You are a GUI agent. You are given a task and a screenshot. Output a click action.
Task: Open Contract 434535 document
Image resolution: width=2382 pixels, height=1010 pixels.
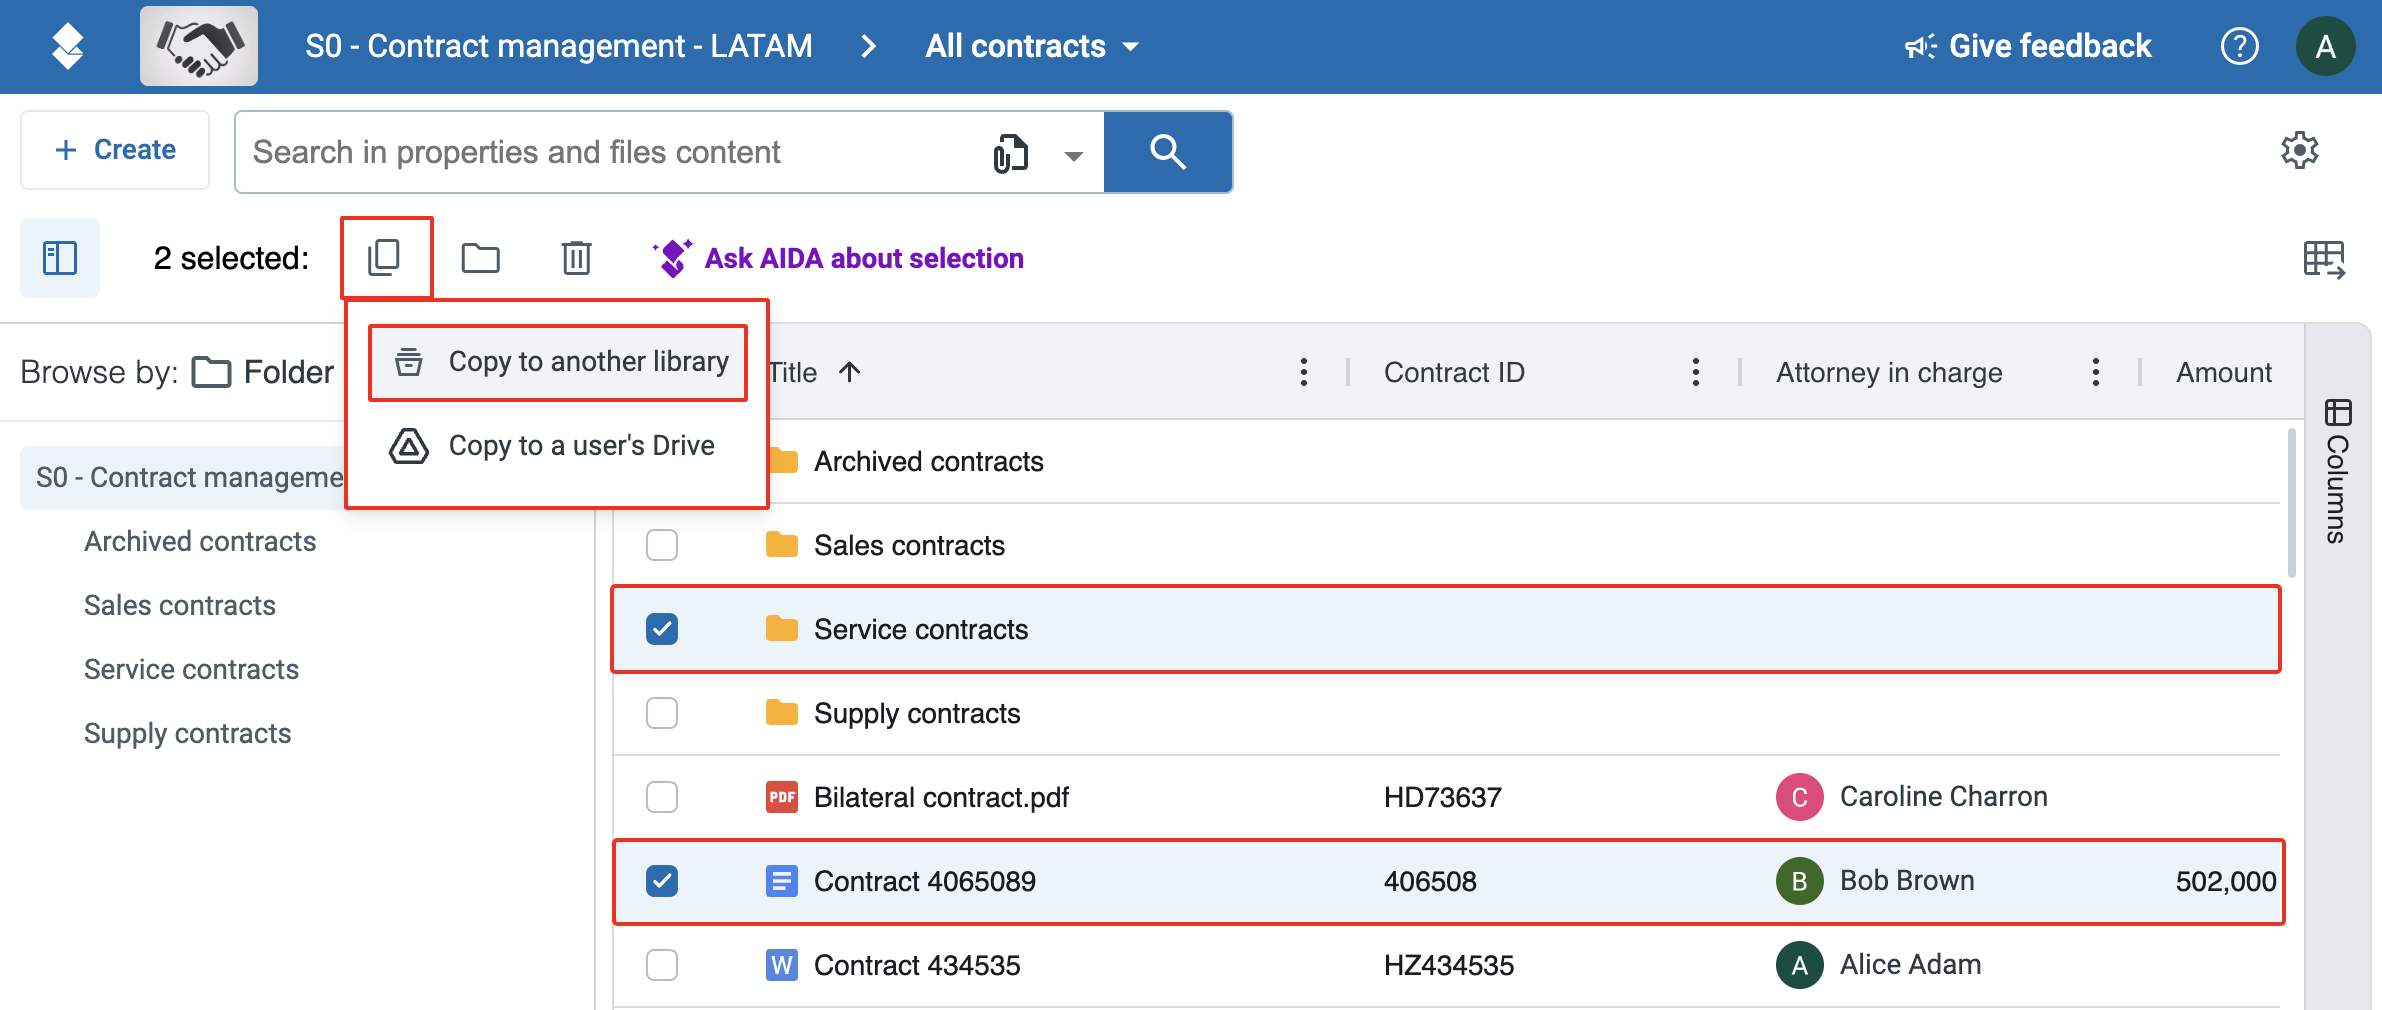coord(917,965)
